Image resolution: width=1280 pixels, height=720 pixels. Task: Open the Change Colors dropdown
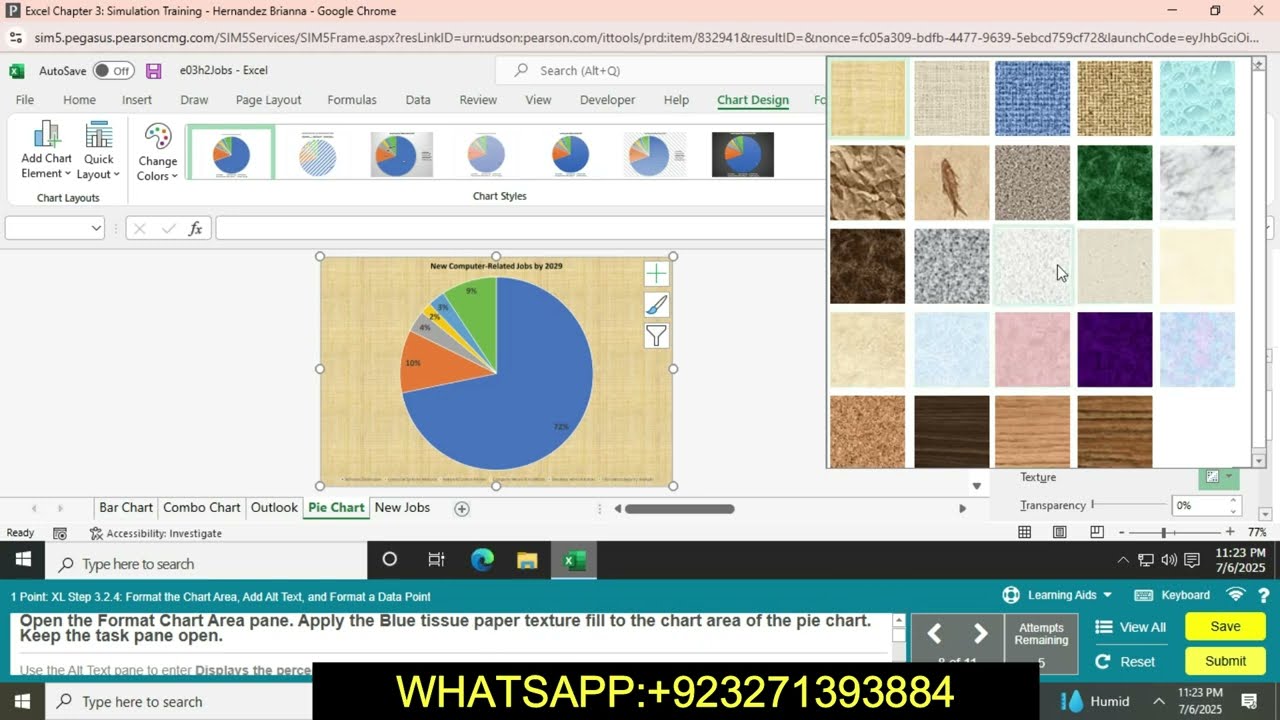[x=158, y=152]
